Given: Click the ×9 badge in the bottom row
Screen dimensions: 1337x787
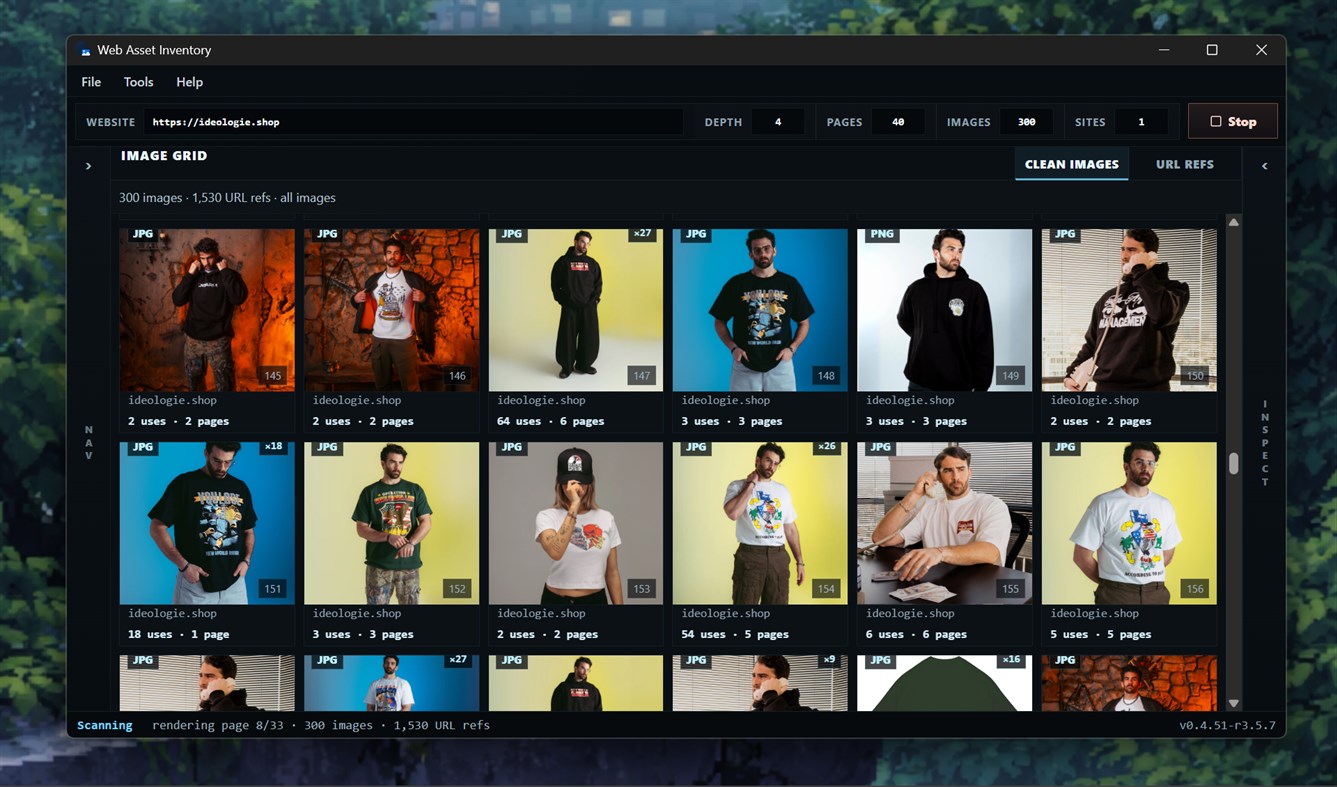Looking at the screenshot, I should point(829,660).
